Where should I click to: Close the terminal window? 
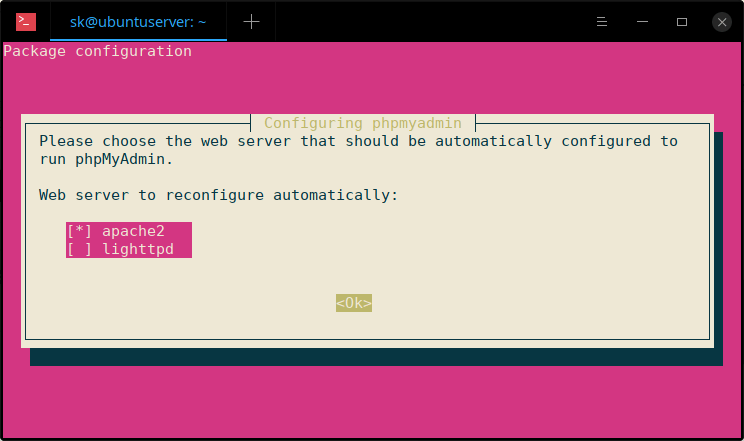tap(722, 21)
